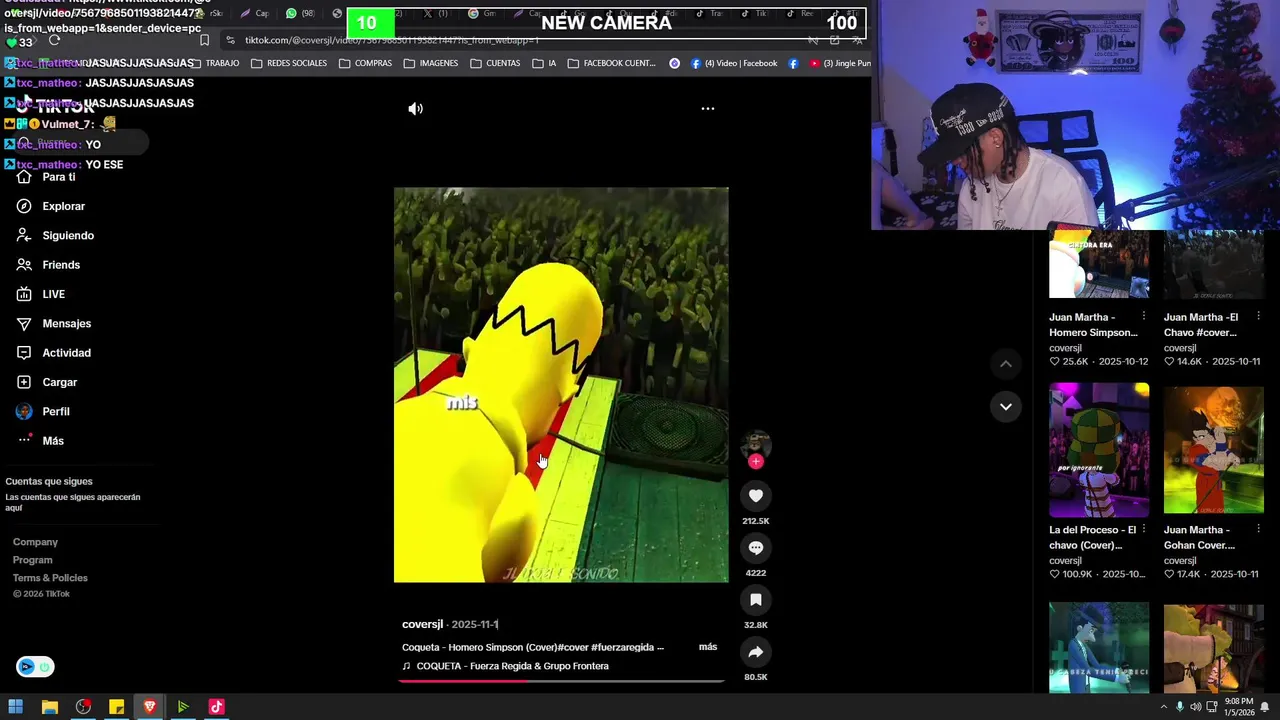Open the Juan Martha - El Chavo thumbnail
This screenshot has width=1280, height=720.
point(1214,264)
